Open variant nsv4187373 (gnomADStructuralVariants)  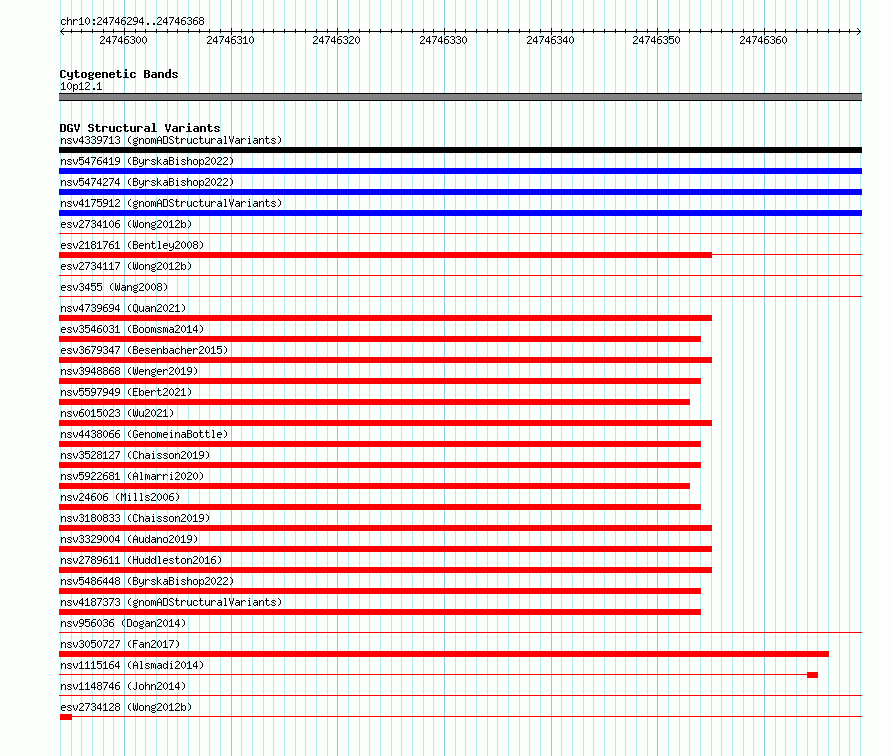(x=171, y=602)
